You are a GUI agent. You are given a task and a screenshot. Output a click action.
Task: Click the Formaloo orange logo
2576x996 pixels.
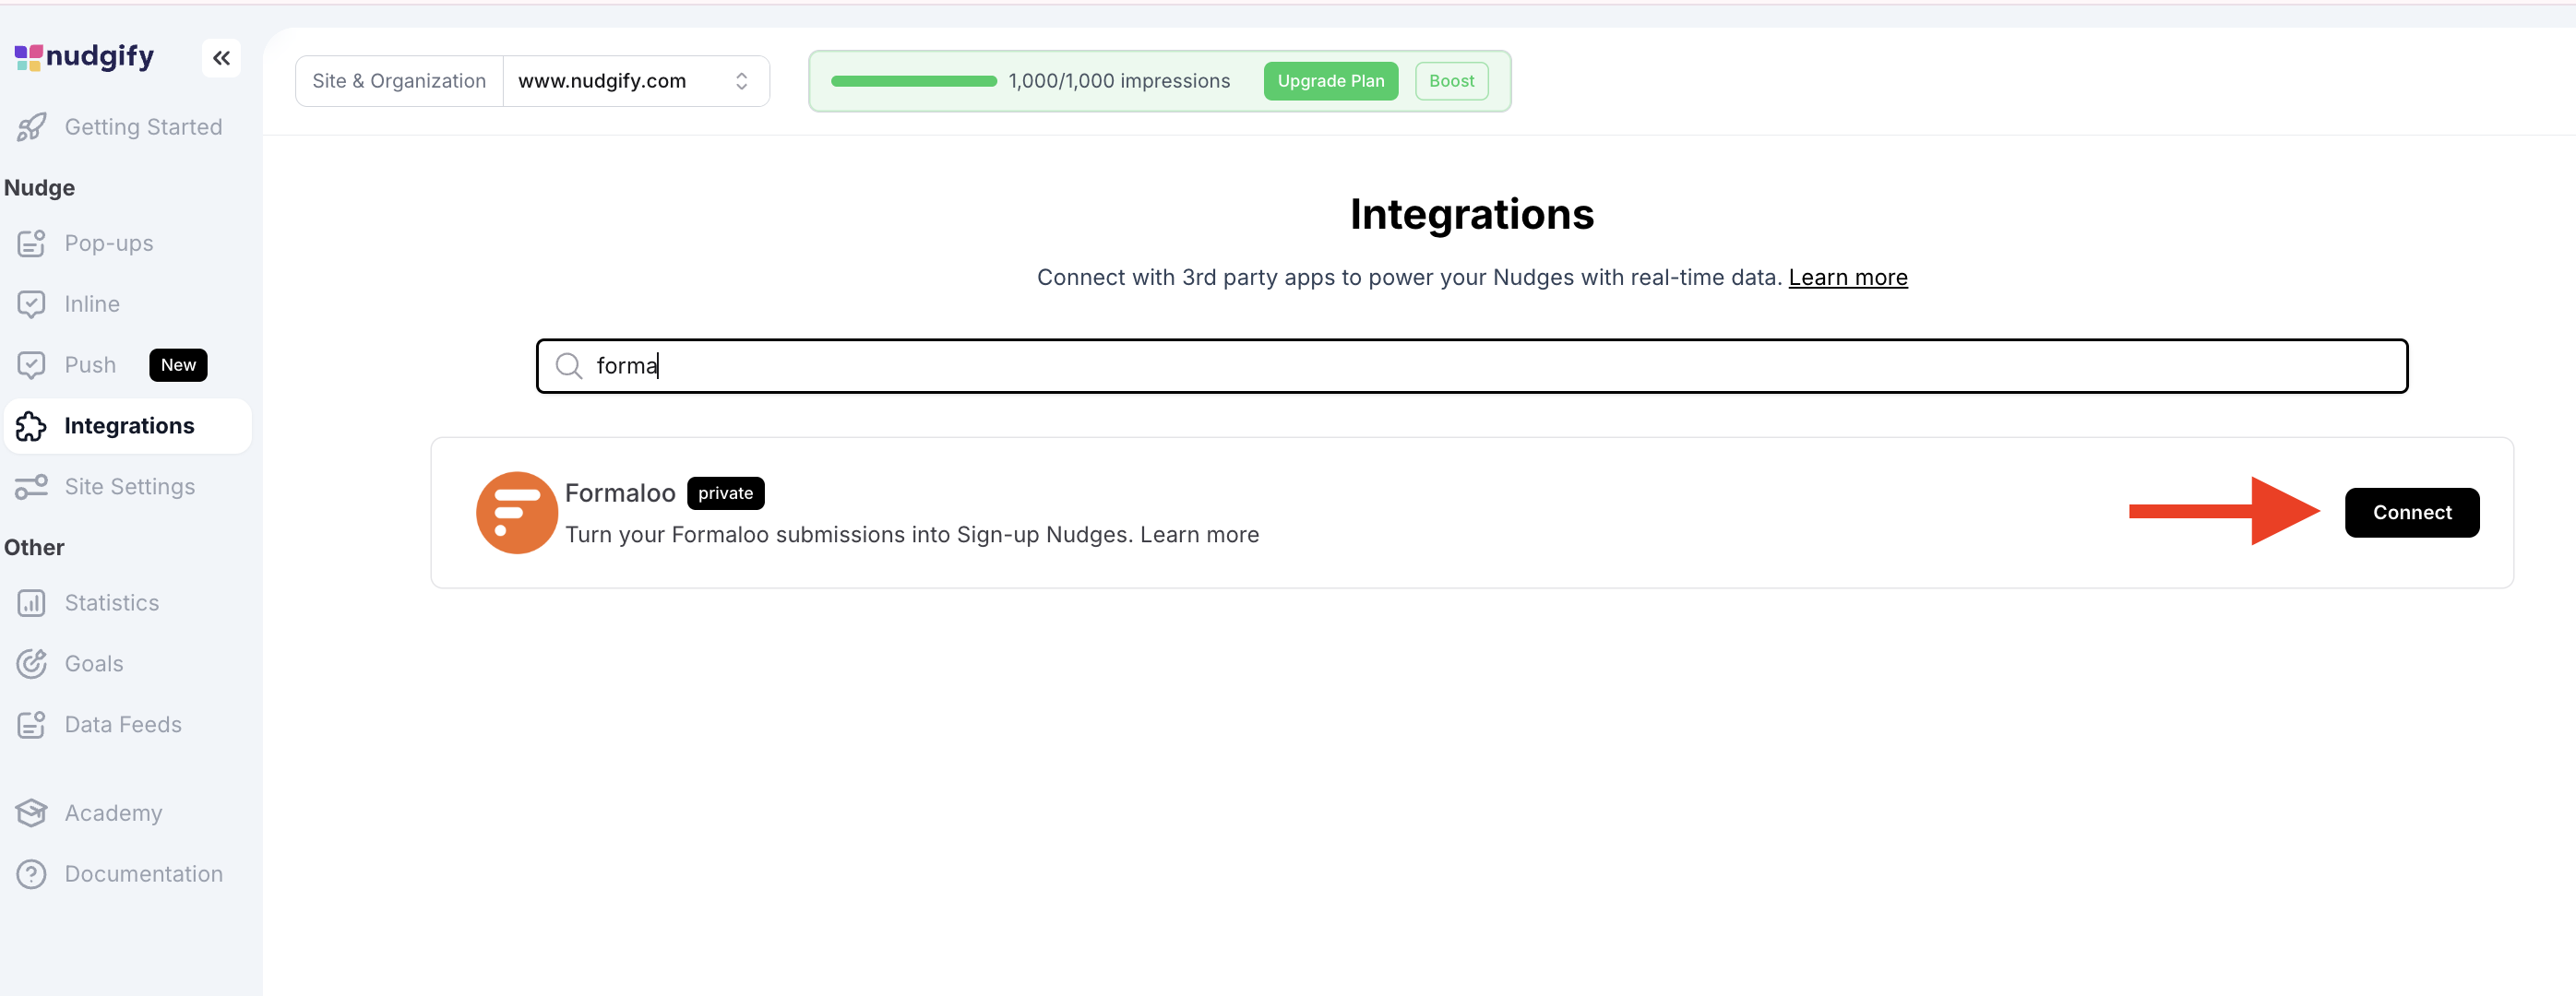click(x=516, y=513)
